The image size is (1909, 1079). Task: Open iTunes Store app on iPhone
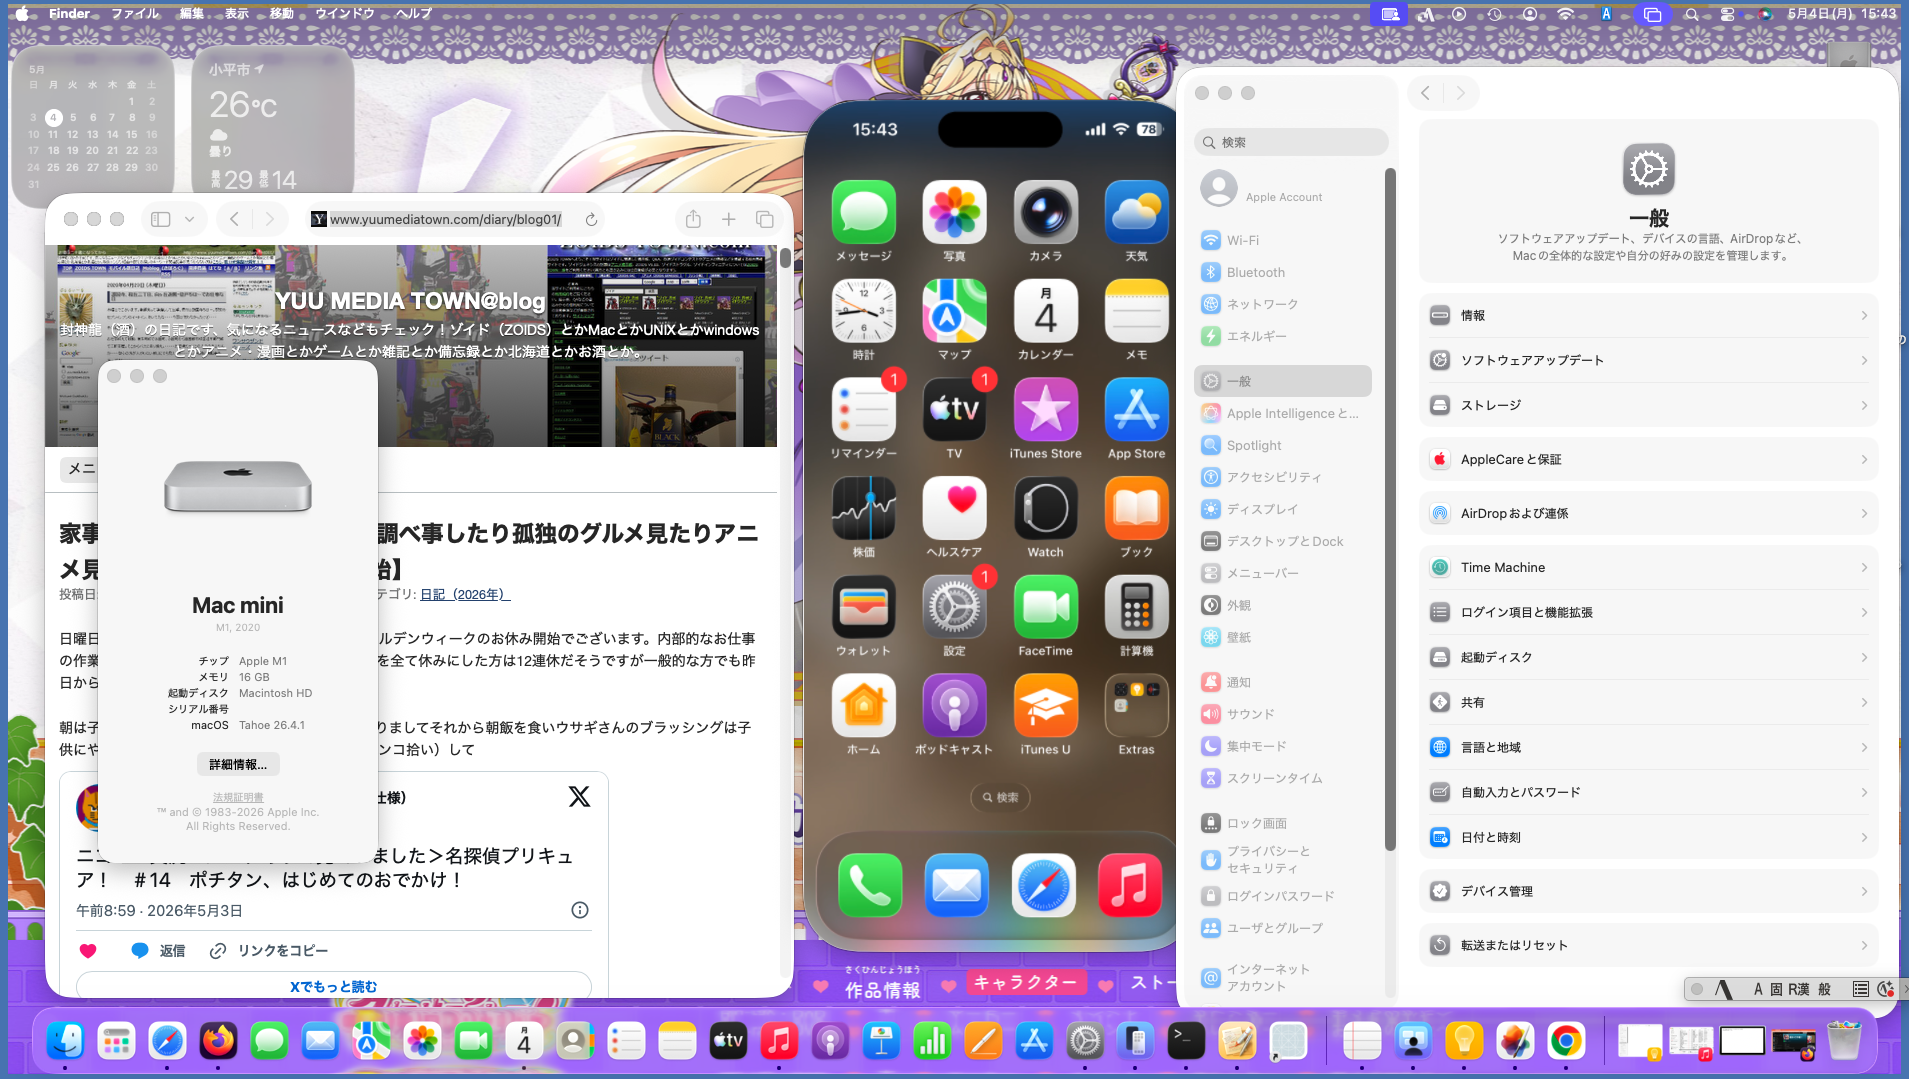coord(1046,410)
